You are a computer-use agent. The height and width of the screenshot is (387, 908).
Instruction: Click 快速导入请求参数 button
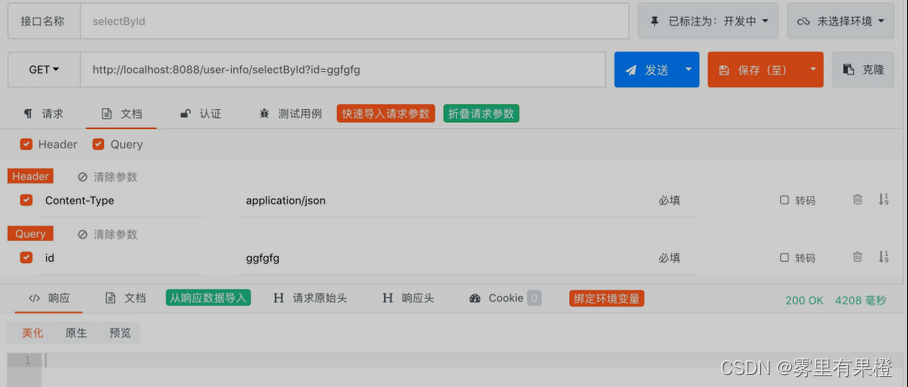[386, 114]
